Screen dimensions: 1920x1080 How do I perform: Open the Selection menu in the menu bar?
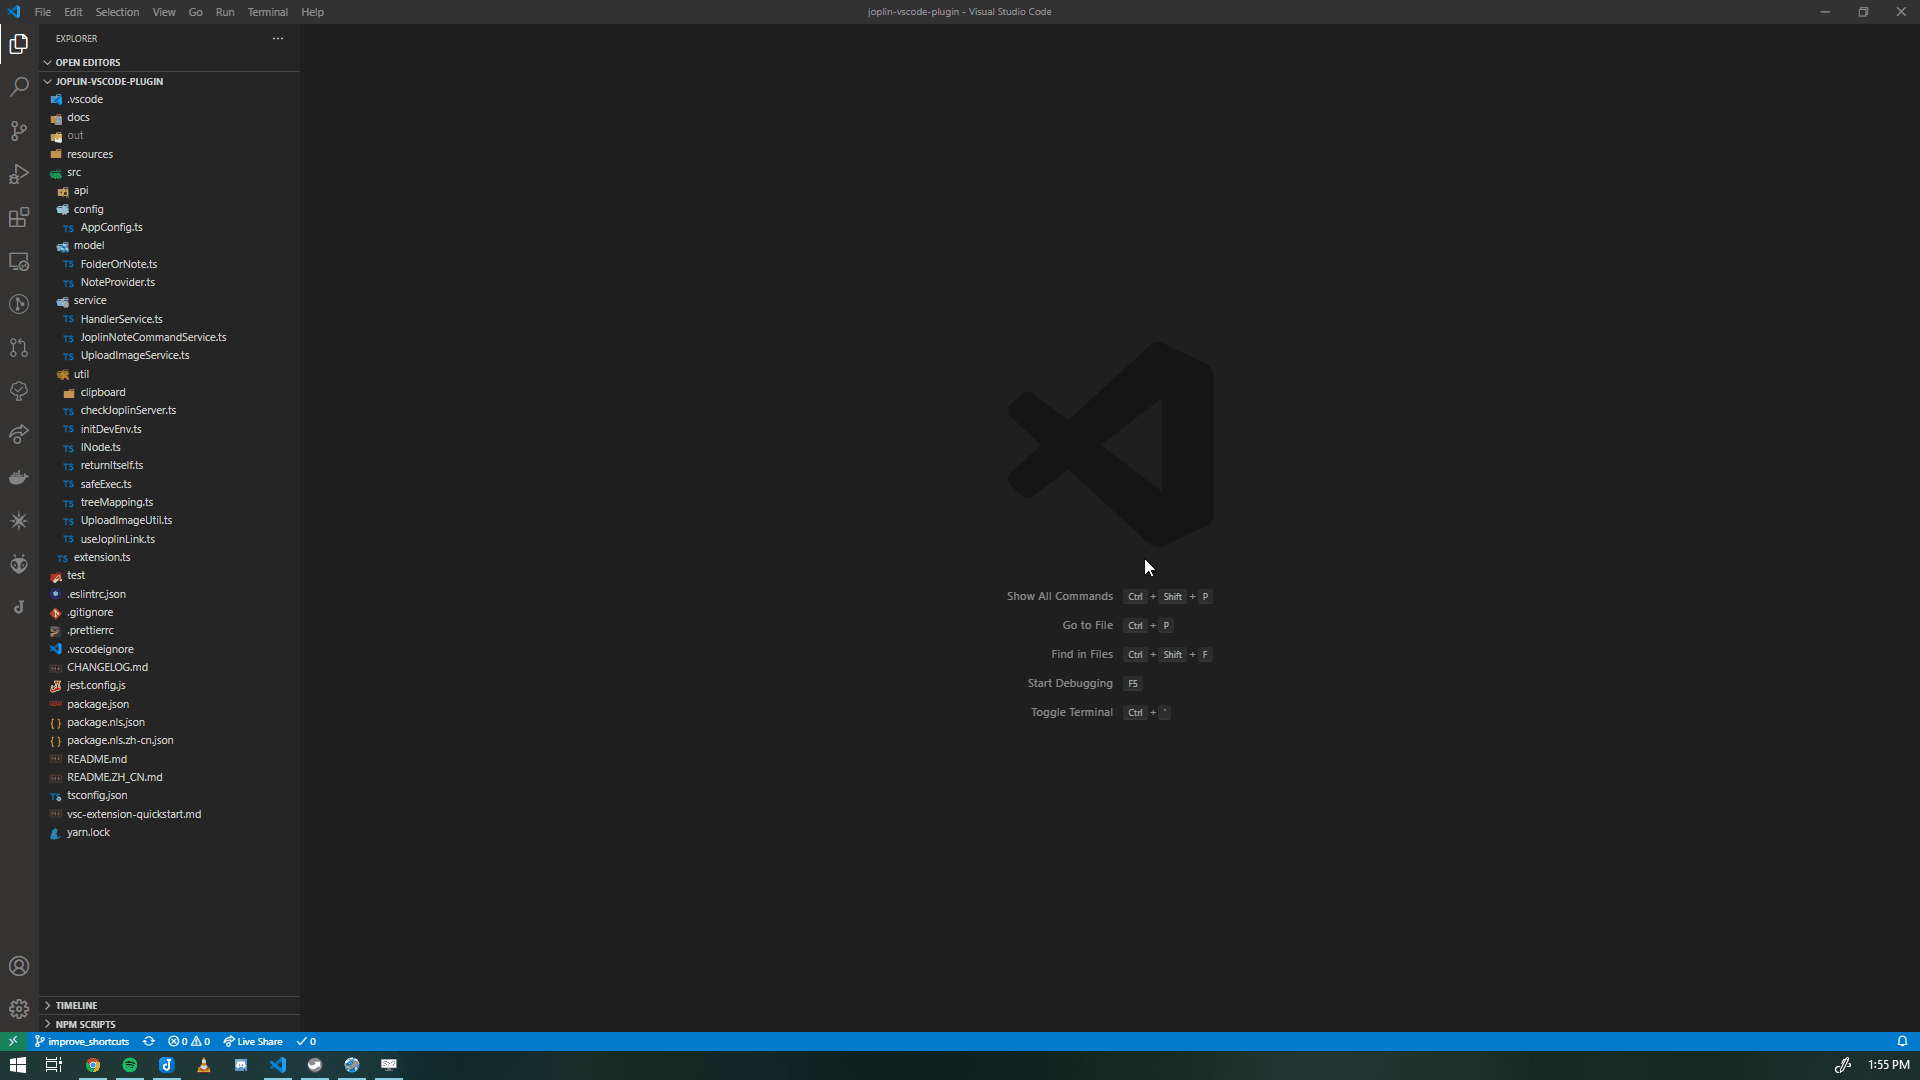117,12
